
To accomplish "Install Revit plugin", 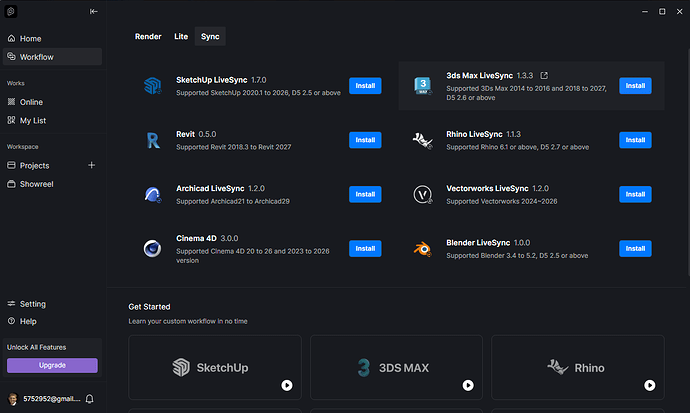I will [x=365, y=140].
